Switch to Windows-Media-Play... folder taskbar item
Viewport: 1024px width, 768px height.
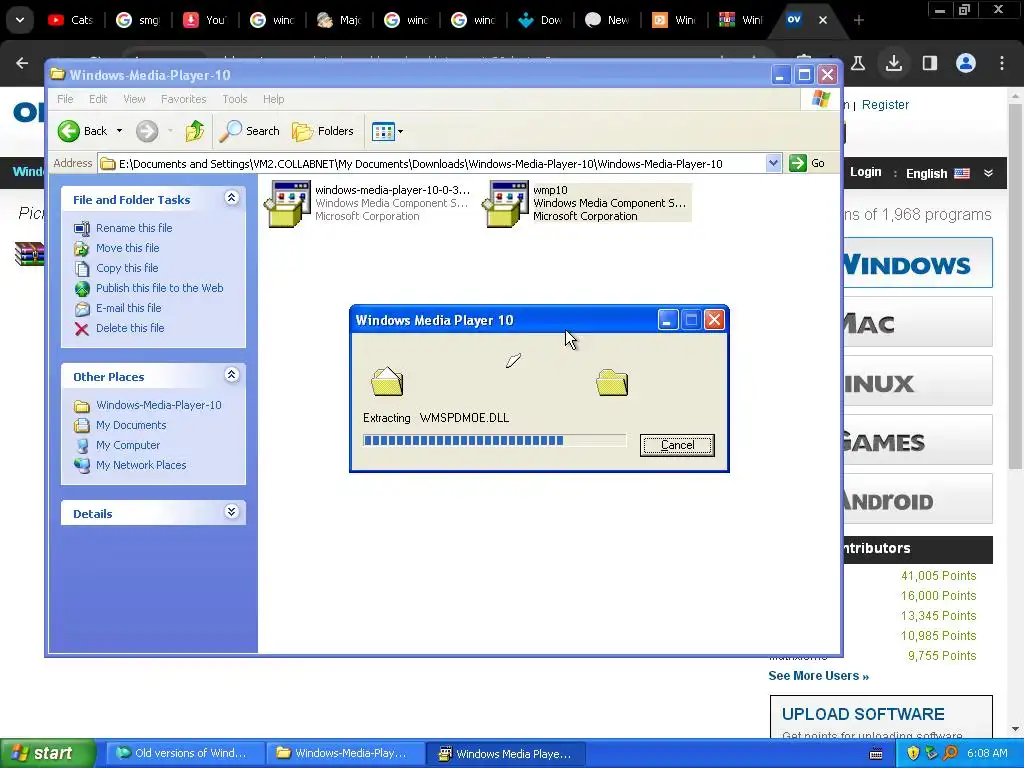pyautogui.click(x=345, y=754)
